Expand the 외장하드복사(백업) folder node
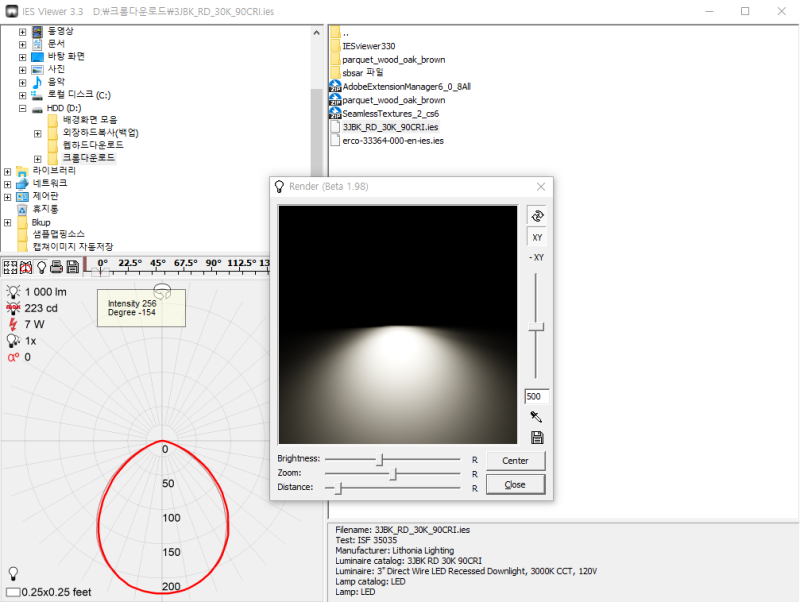800x602 pixels. (x=38, y=134)
